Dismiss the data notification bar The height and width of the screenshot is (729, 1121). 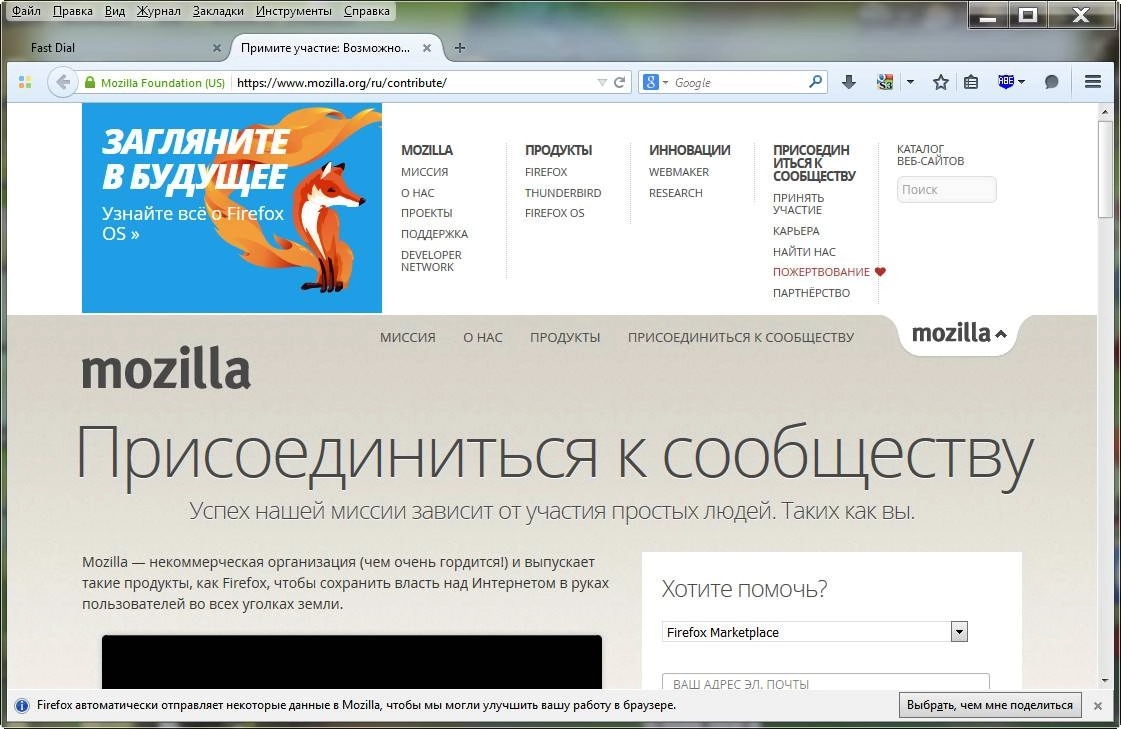[x=1097, y=706]
